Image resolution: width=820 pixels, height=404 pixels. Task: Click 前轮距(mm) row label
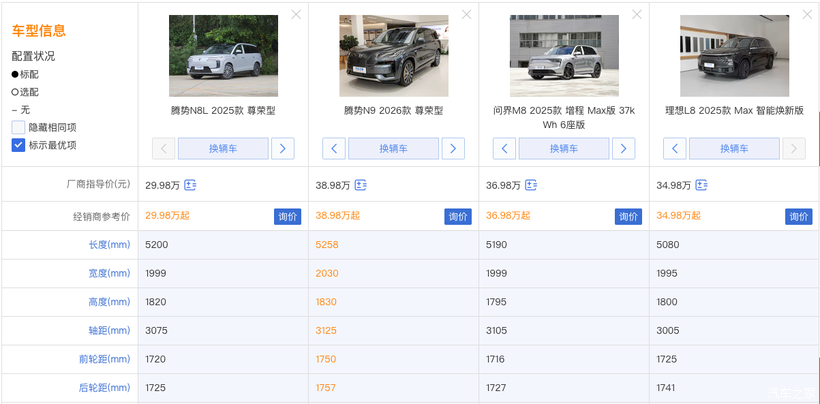pos(105,360)
